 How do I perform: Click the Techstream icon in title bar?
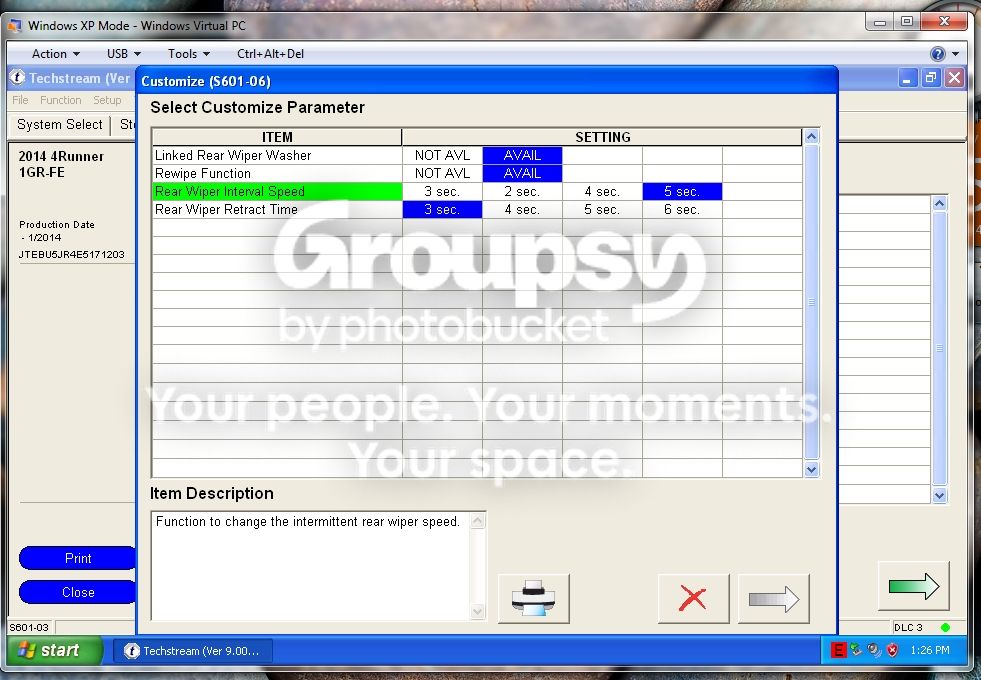point(17,78)
